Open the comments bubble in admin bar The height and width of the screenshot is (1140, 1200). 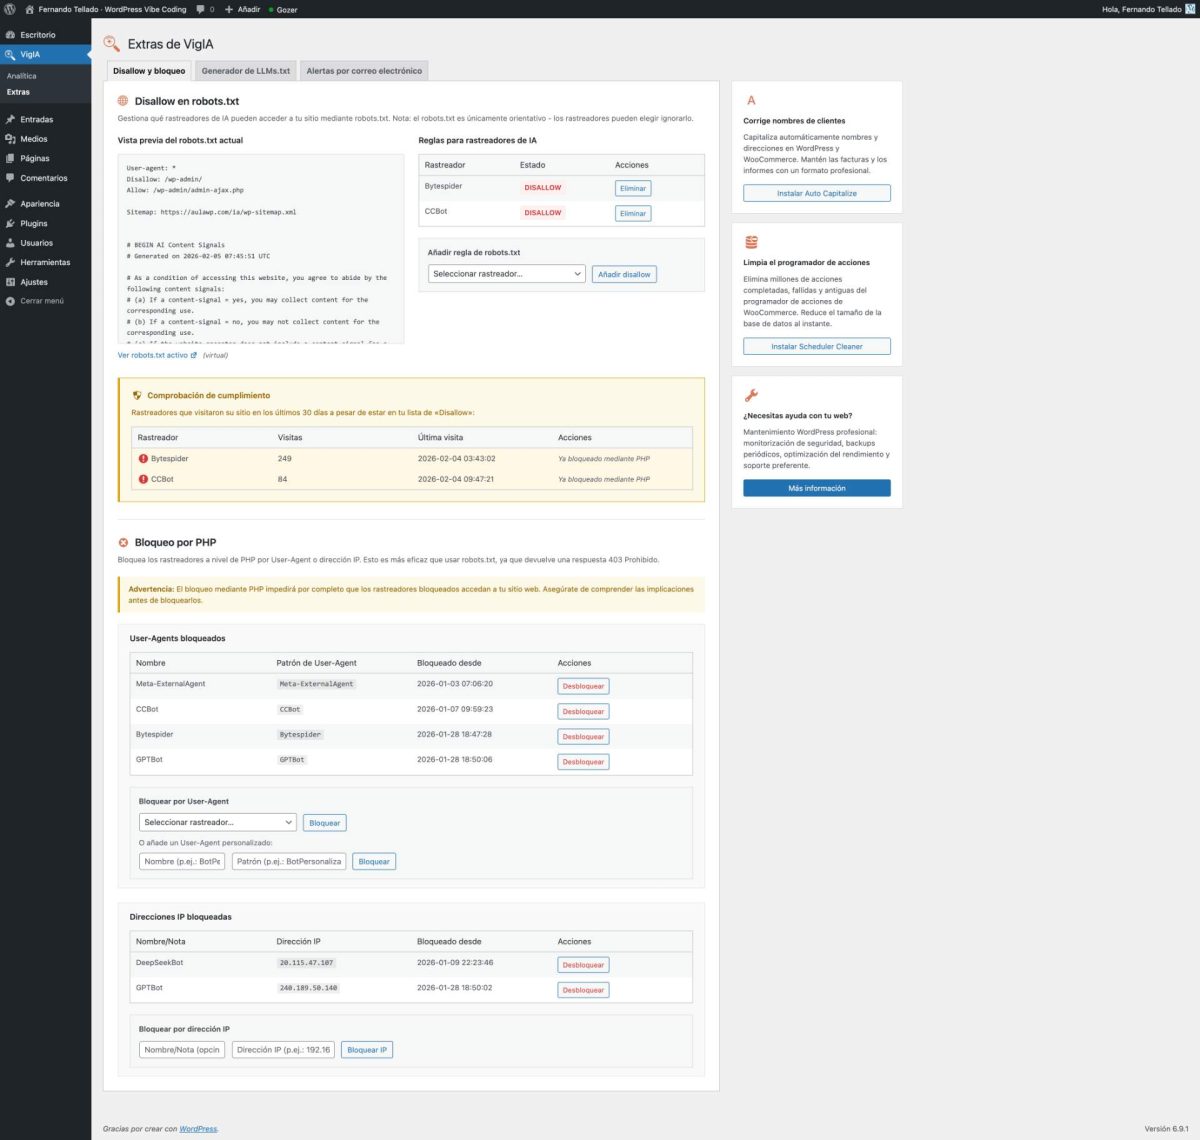(x=205, y=9)
